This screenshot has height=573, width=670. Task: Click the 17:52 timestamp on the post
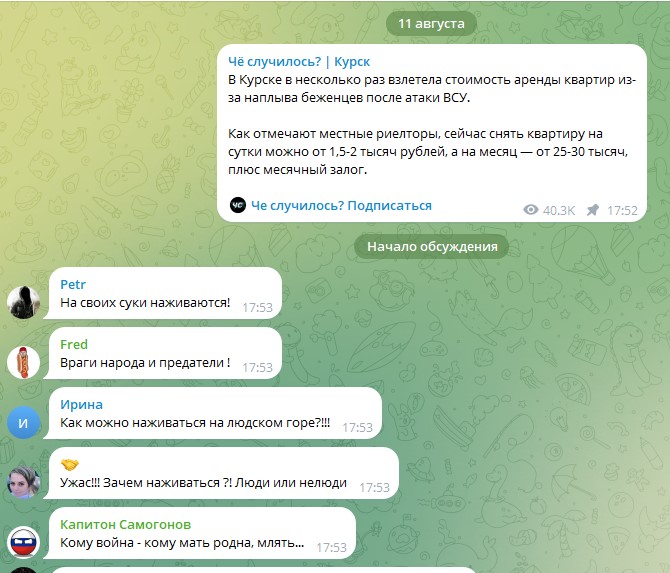click(x=622, y=210)
